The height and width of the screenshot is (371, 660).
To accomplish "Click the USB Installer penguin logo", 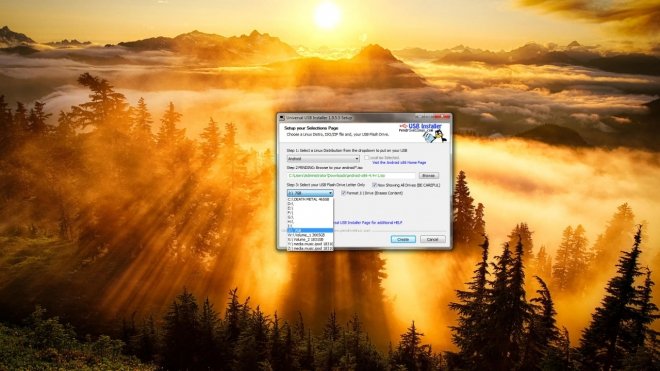I will click(x=423, y=132).
